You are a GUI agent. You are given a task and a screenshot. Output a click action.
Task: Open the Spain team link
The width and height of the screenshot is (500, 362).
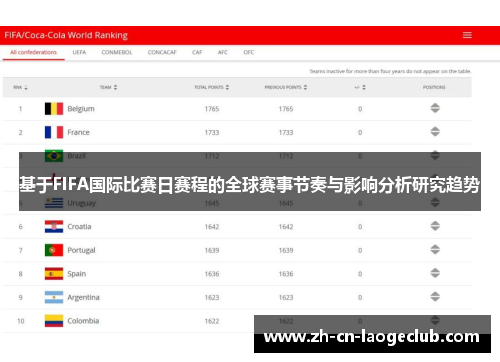point(77,274)
